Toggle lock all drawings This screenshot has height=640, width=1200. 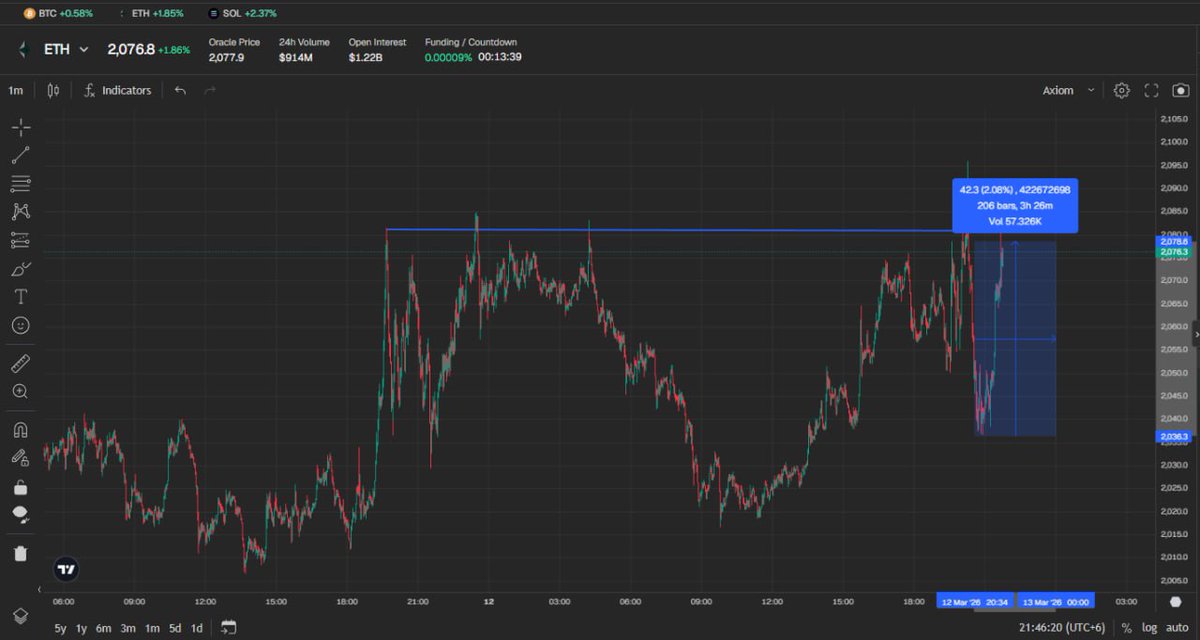click(x=21, y=487)
